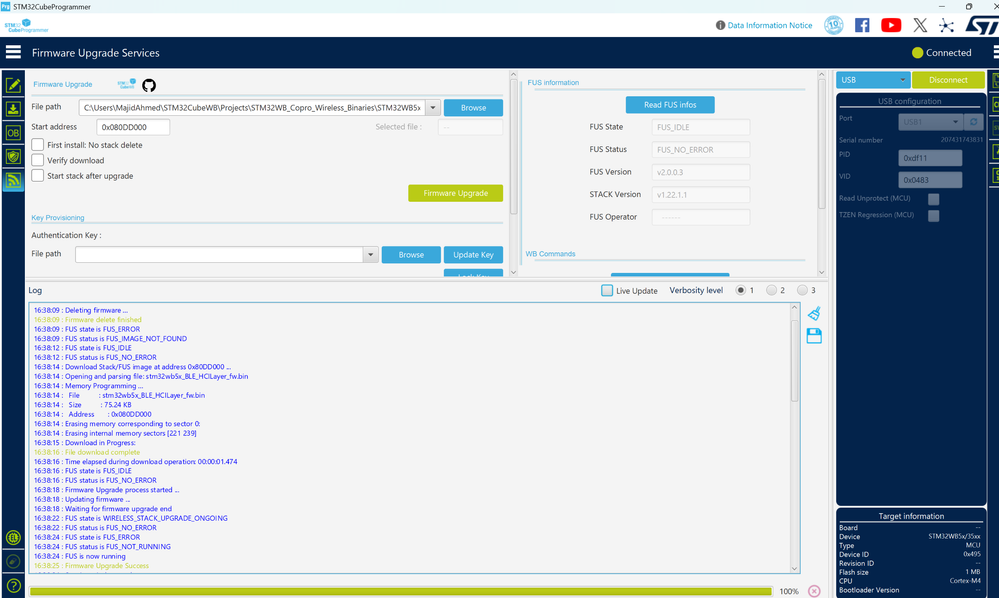Refresh the USB port list

point(974,122)
